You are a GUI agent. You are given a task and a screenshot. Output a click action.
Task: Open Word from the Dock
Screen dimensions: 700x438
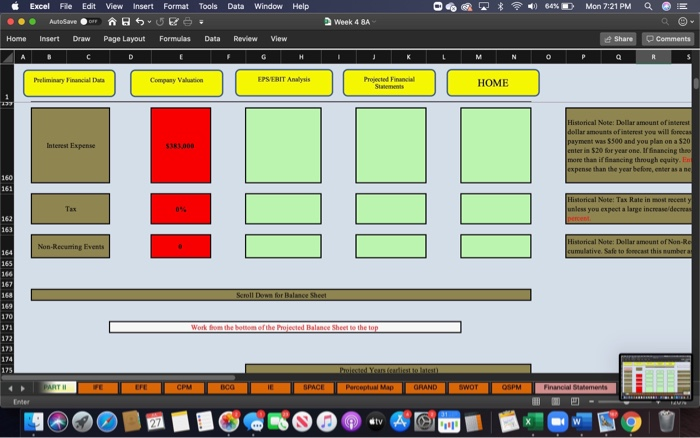tap(582, 422)
